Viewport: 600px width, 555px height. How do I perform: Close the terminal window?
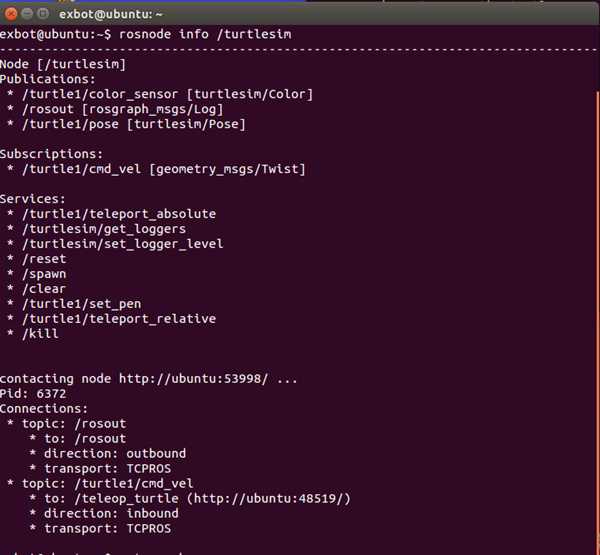12,15
